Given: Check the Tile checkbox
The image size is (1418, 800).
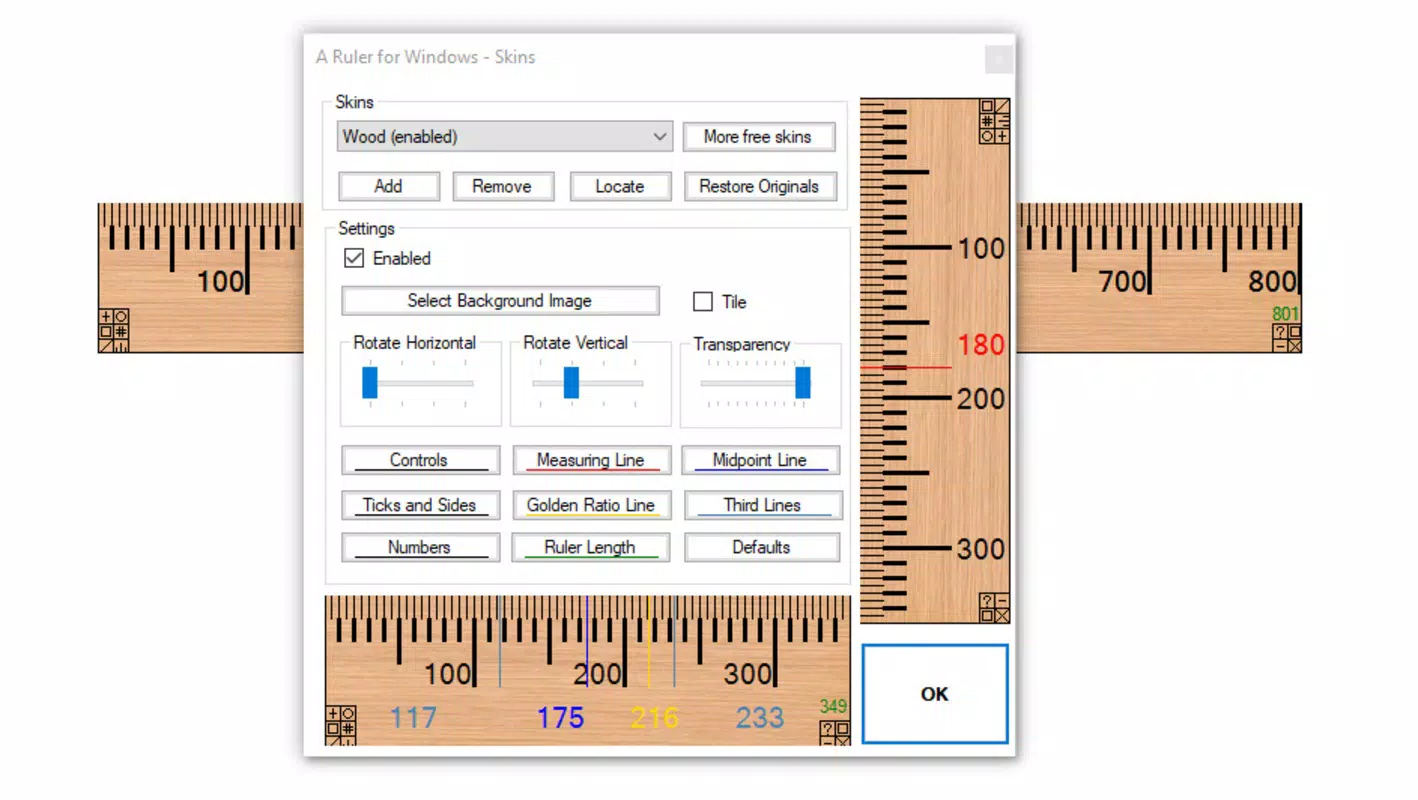Looking at the screenshot, I should [x=703, y=301].
